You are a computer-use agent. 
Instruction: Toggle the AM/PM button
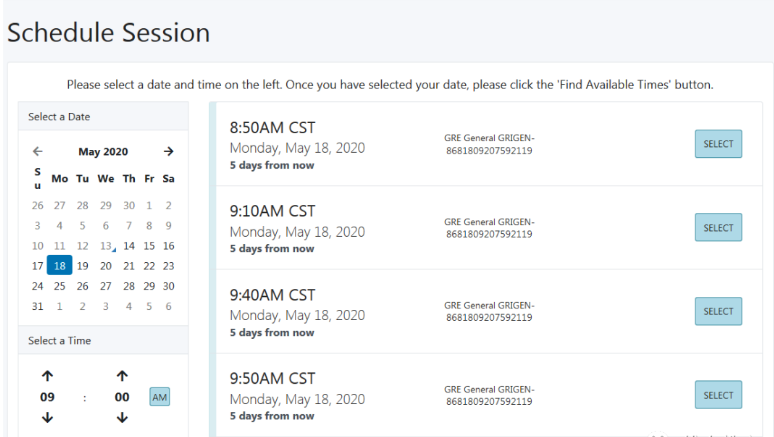tap(159, 397)
